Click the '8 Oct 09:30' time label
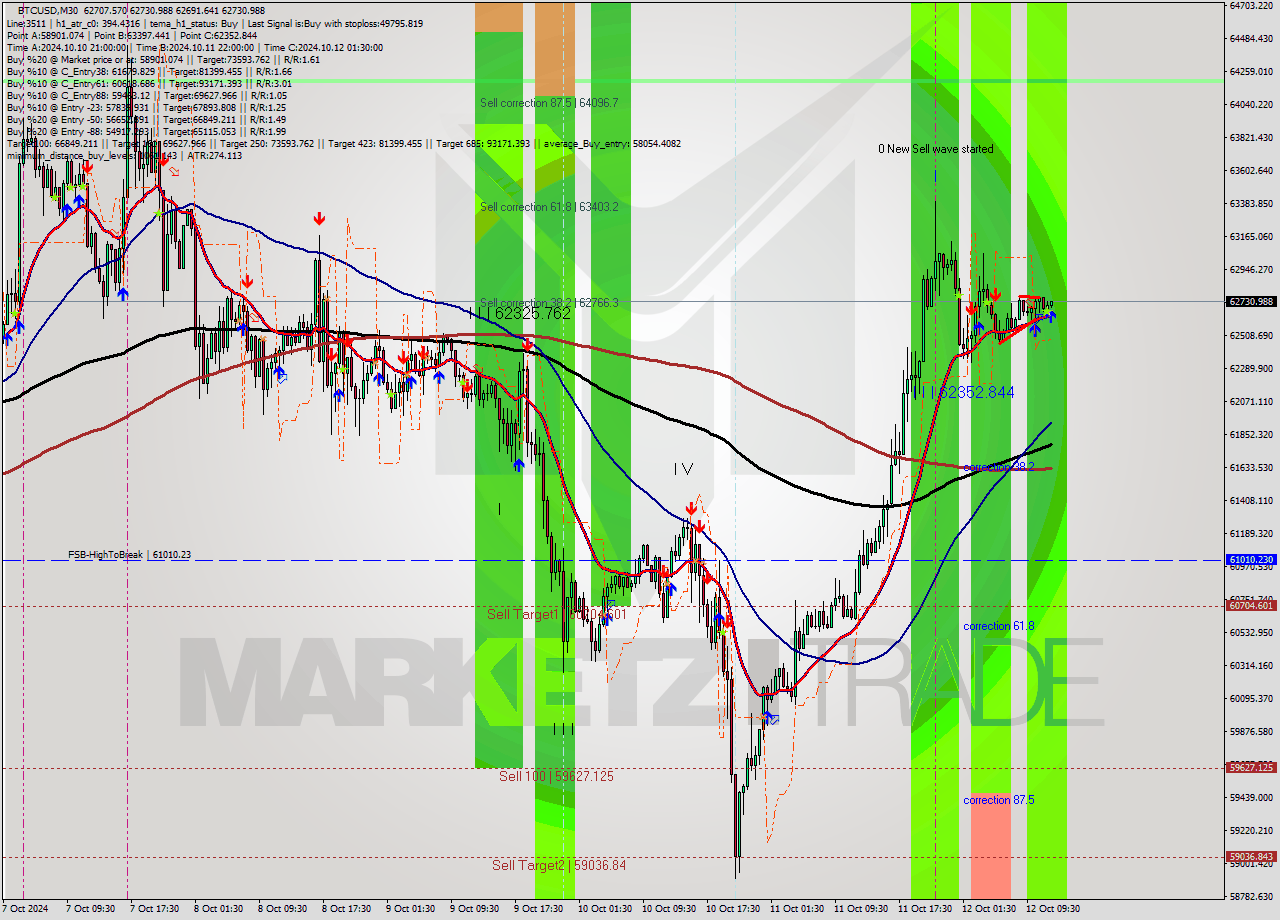The image size is (1280, 920). point(282,909)
